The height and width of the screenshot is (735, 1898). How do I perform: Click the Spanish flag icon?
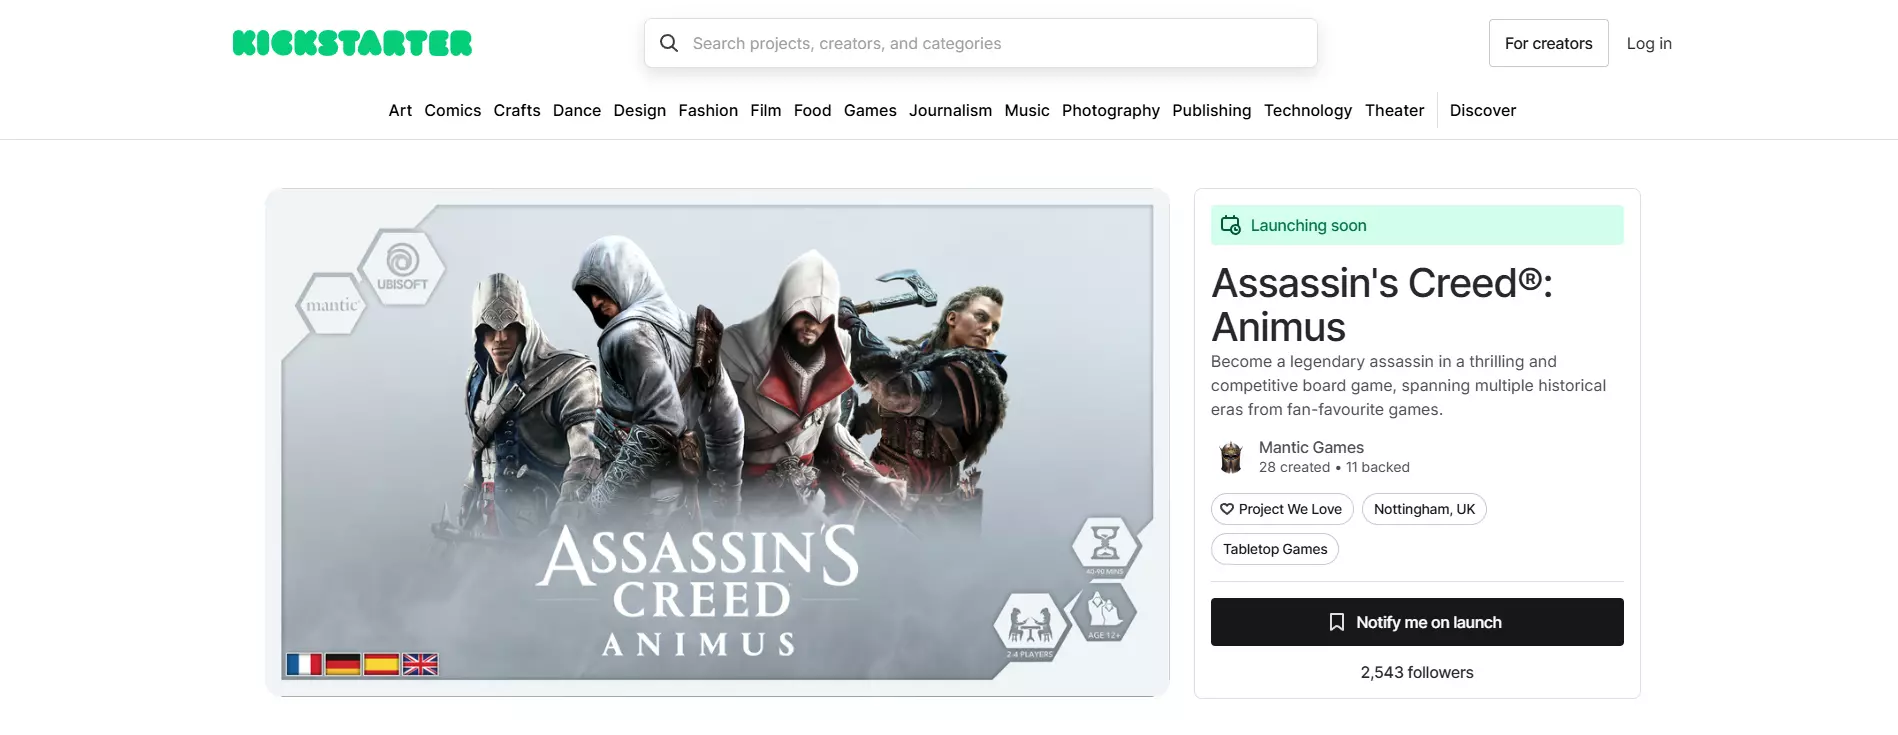pos(382,664)
